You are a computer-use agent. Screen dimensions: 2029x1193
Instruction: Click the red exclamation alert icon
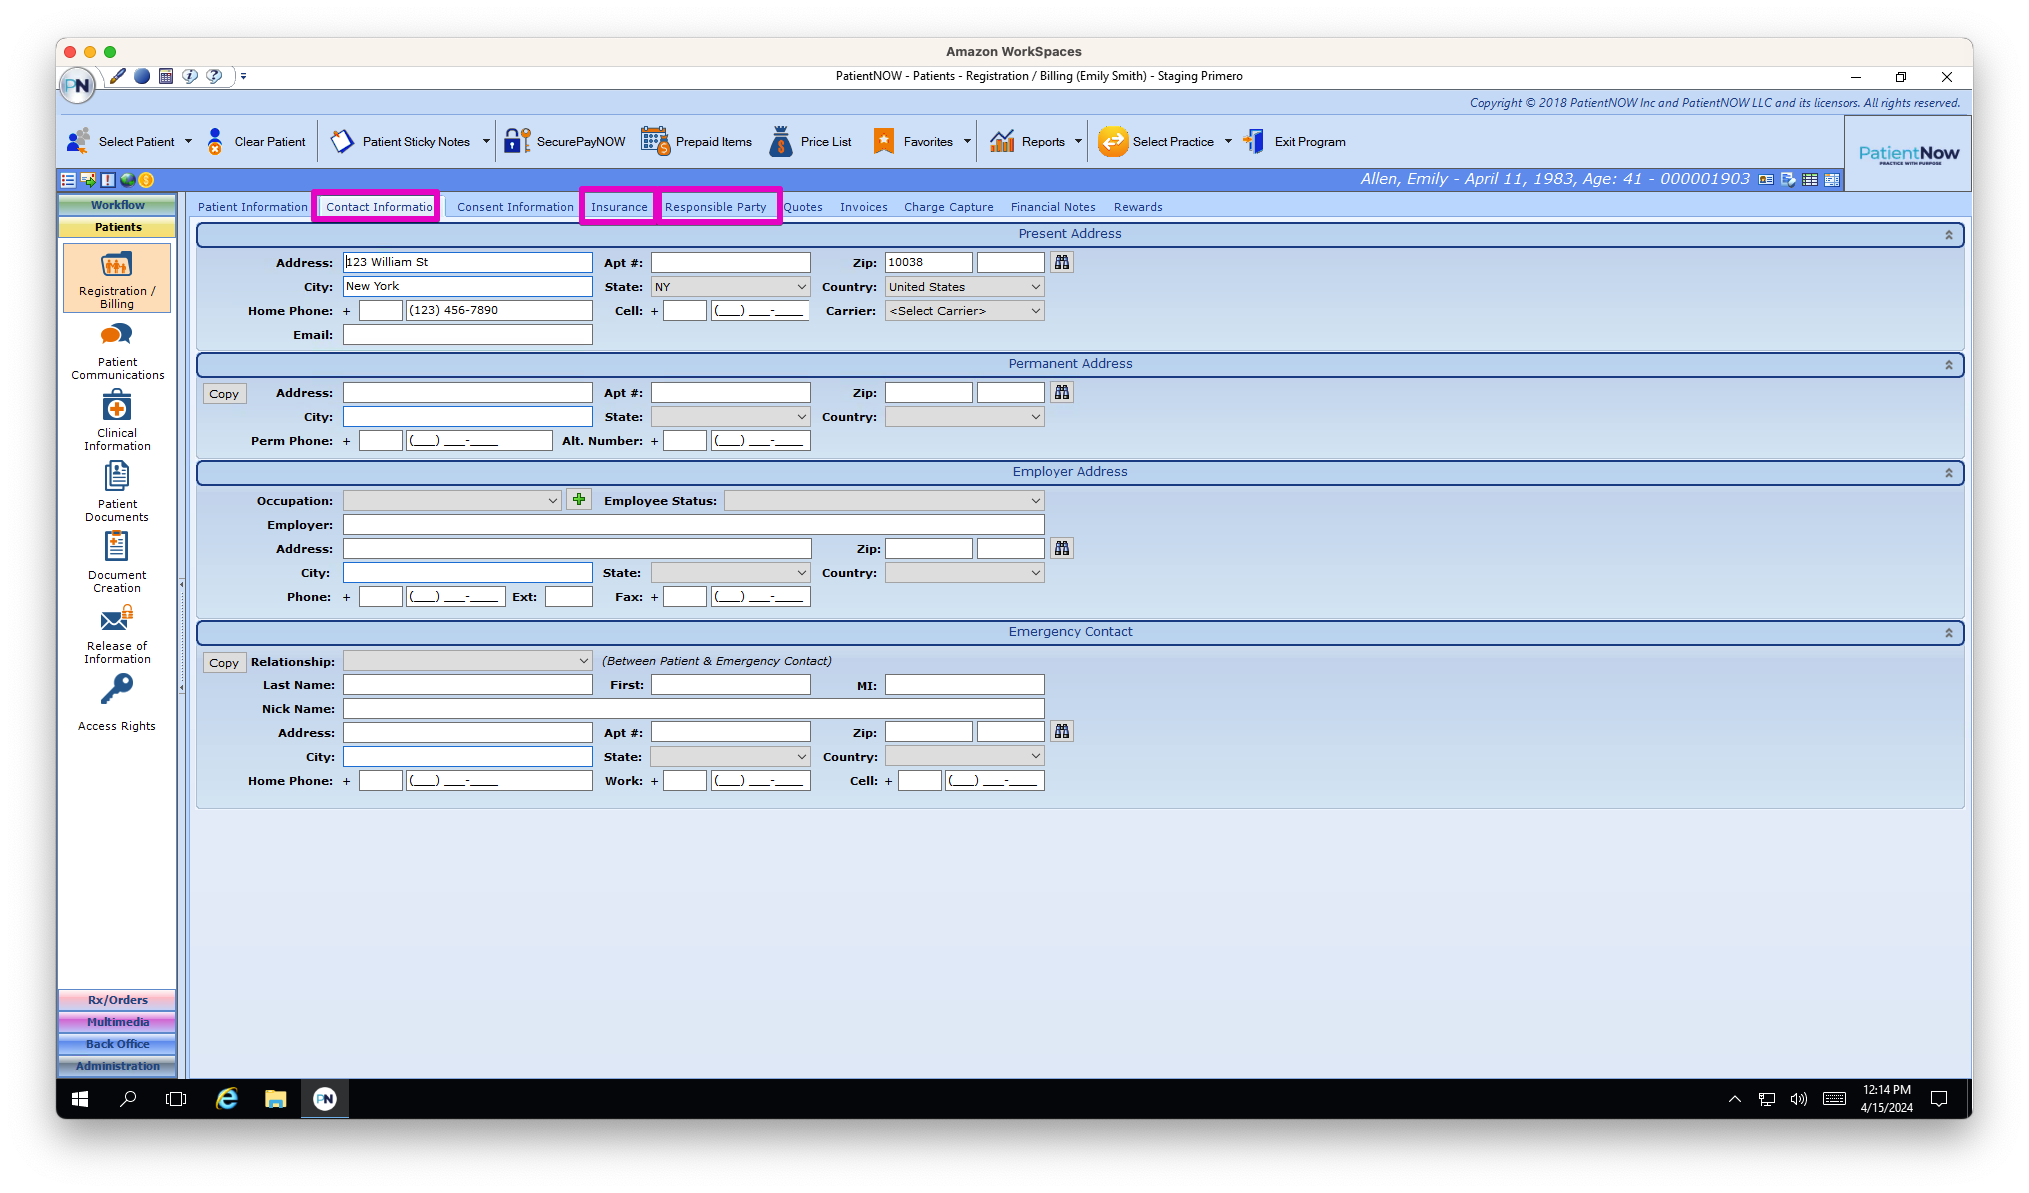108,180
